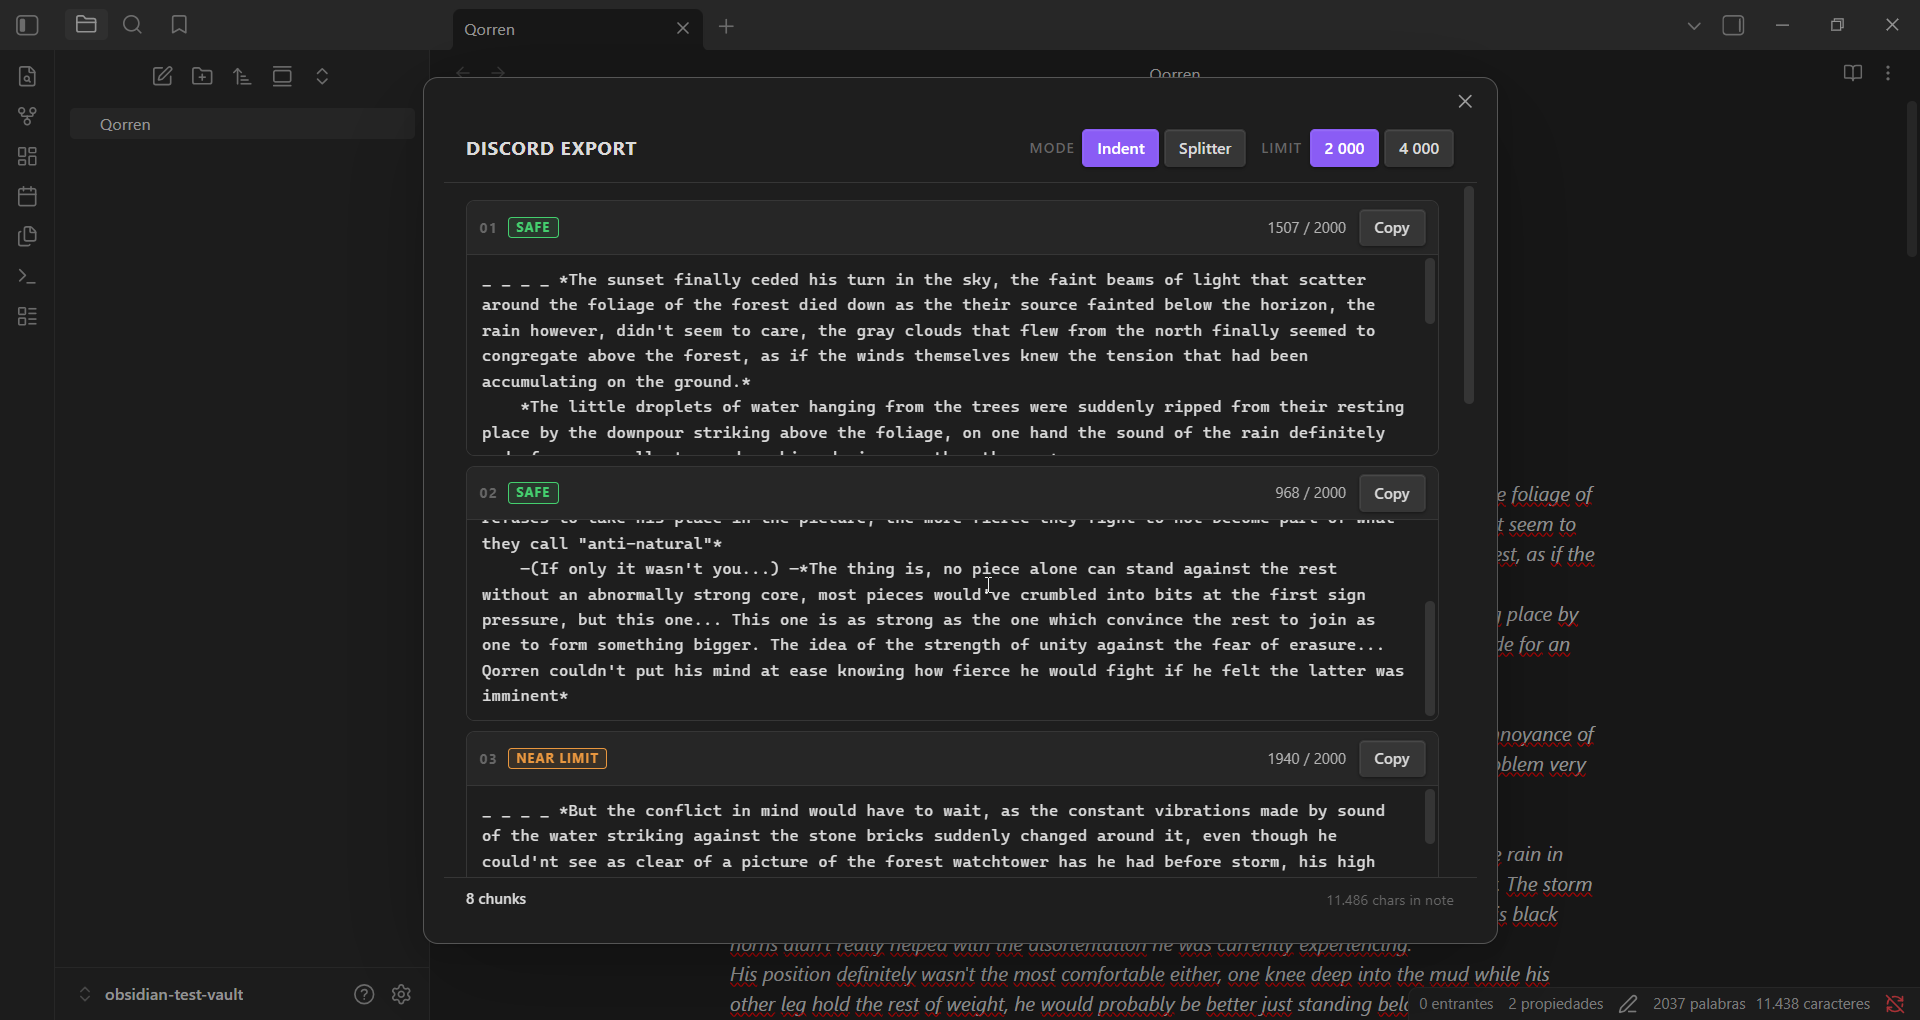Click the 1940 / 2000 counter
1920x1020 pixels.
coord(1306,759)
